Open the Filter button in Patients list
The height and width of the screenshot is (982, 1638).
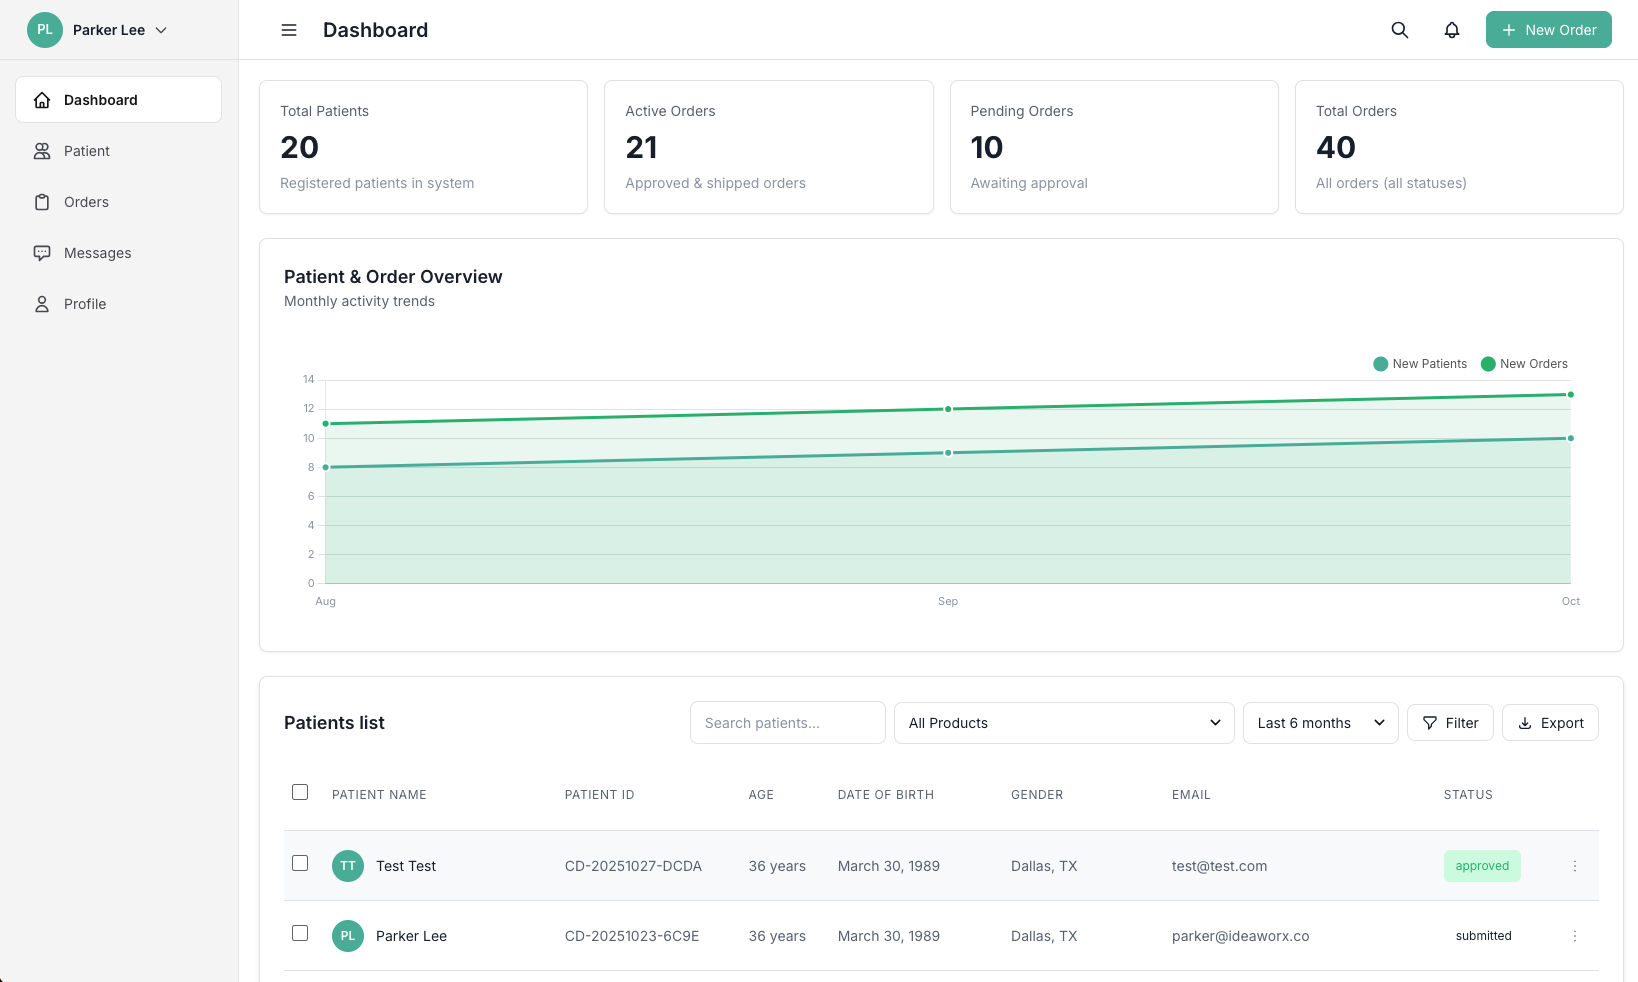[x=1450, y=723]
